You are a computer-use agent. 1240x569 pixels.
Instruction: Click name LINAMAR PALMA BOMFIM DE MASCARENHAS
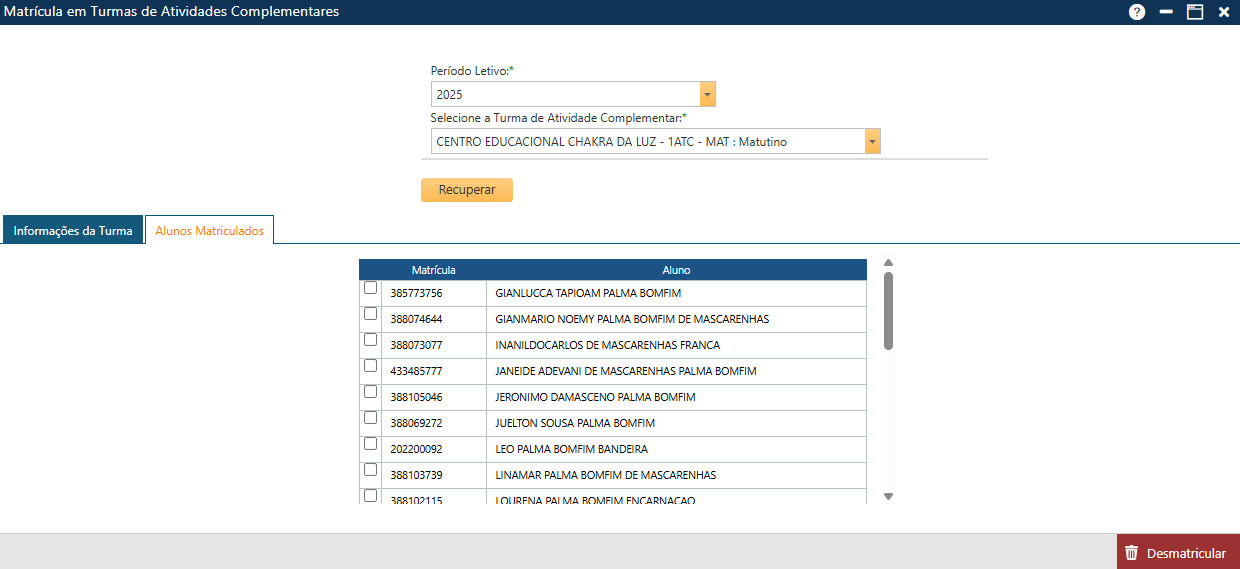coord(606,475)
